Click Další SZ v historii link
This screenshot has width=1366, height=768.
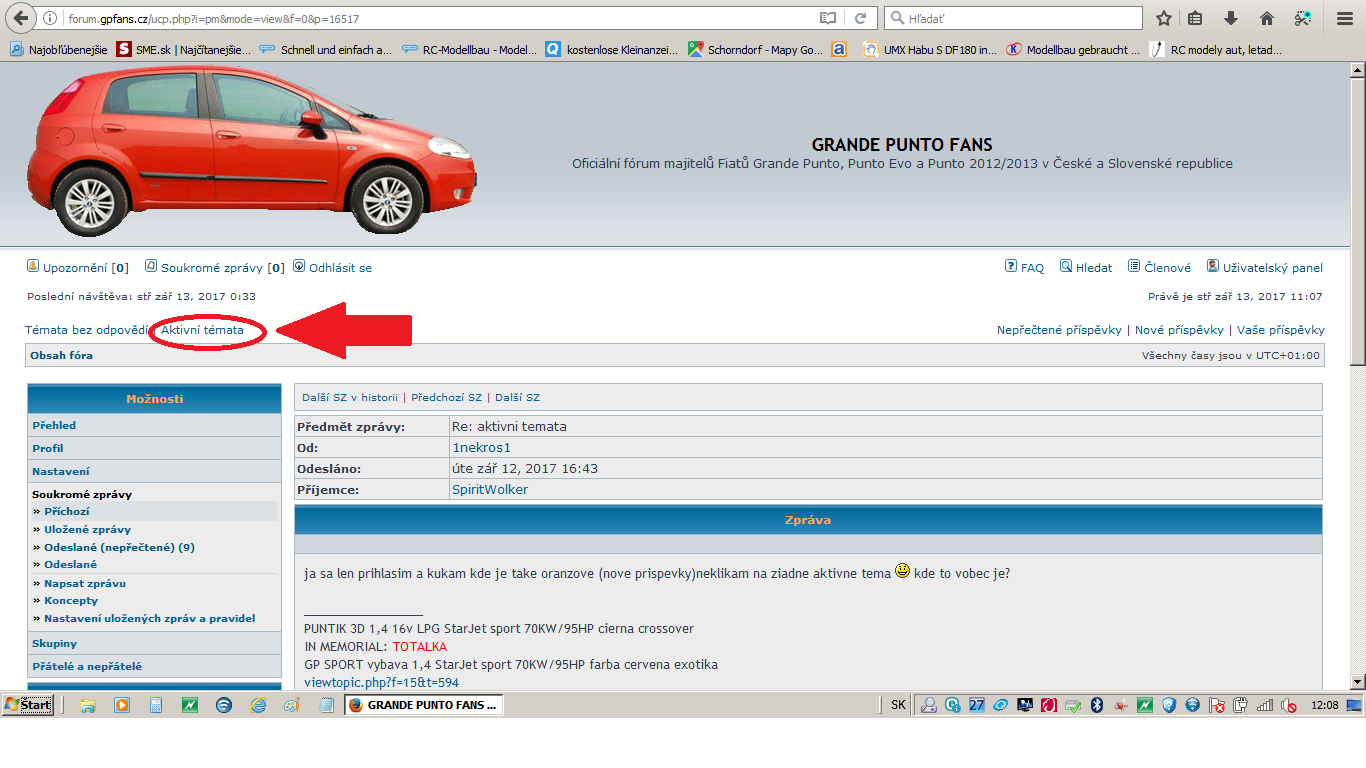tap(350, 397)
